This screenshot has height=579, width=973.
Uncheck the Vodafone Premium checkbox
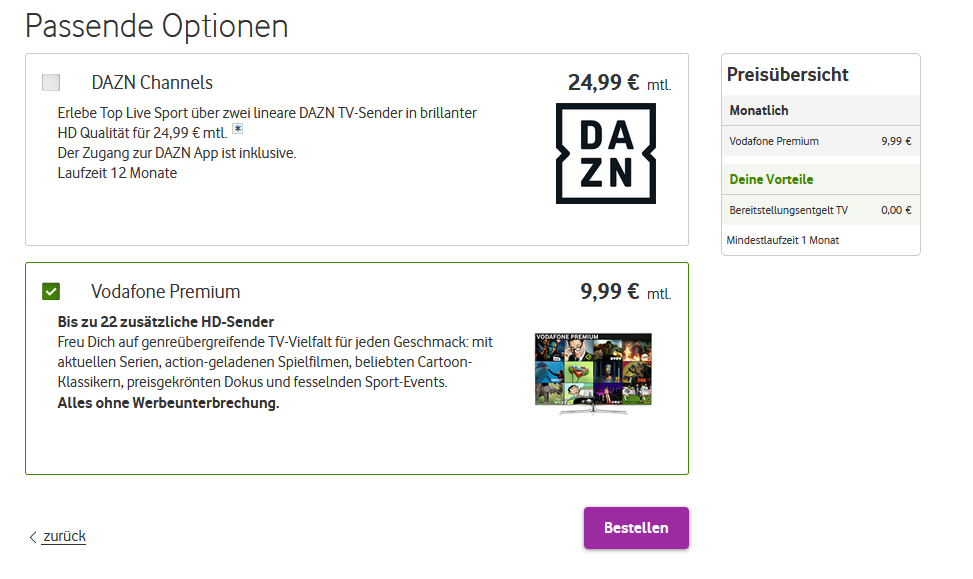click(51, 291)
